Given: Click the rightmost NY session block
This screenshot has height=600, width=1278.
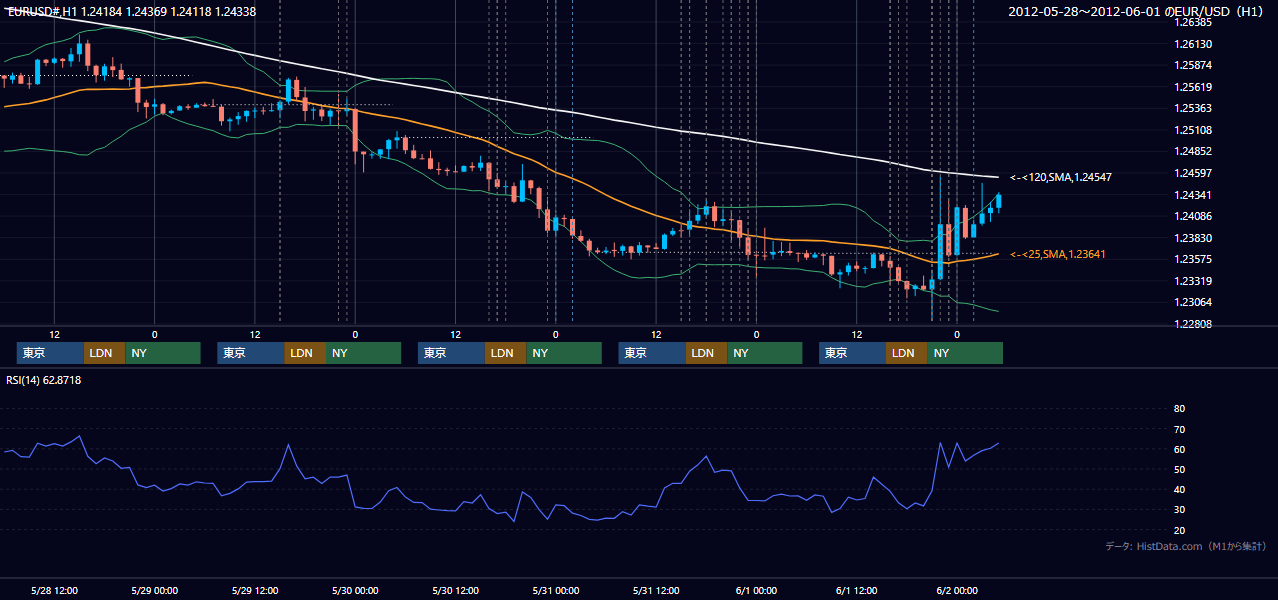Looking at the screenshot, I should [x=965, y=353].
